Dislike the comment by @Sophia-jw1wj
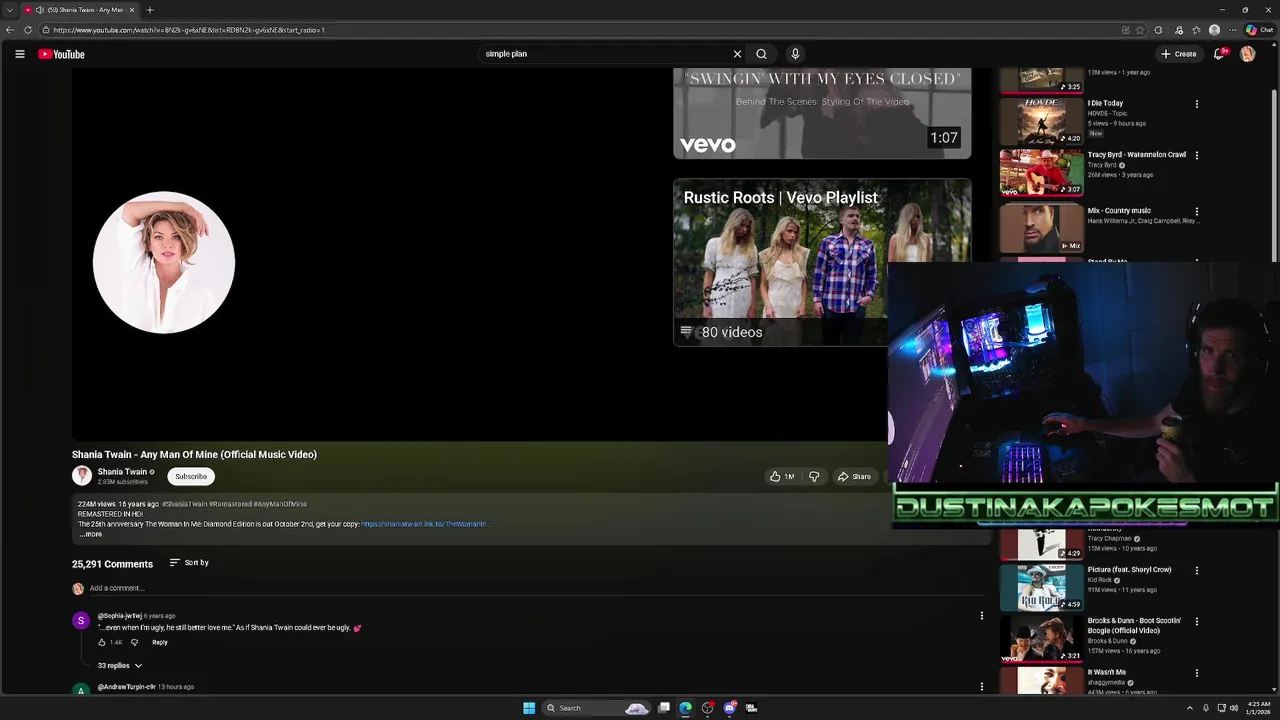Image resolution: width=1280 pixels, height=720 pixels. point(135,642)
